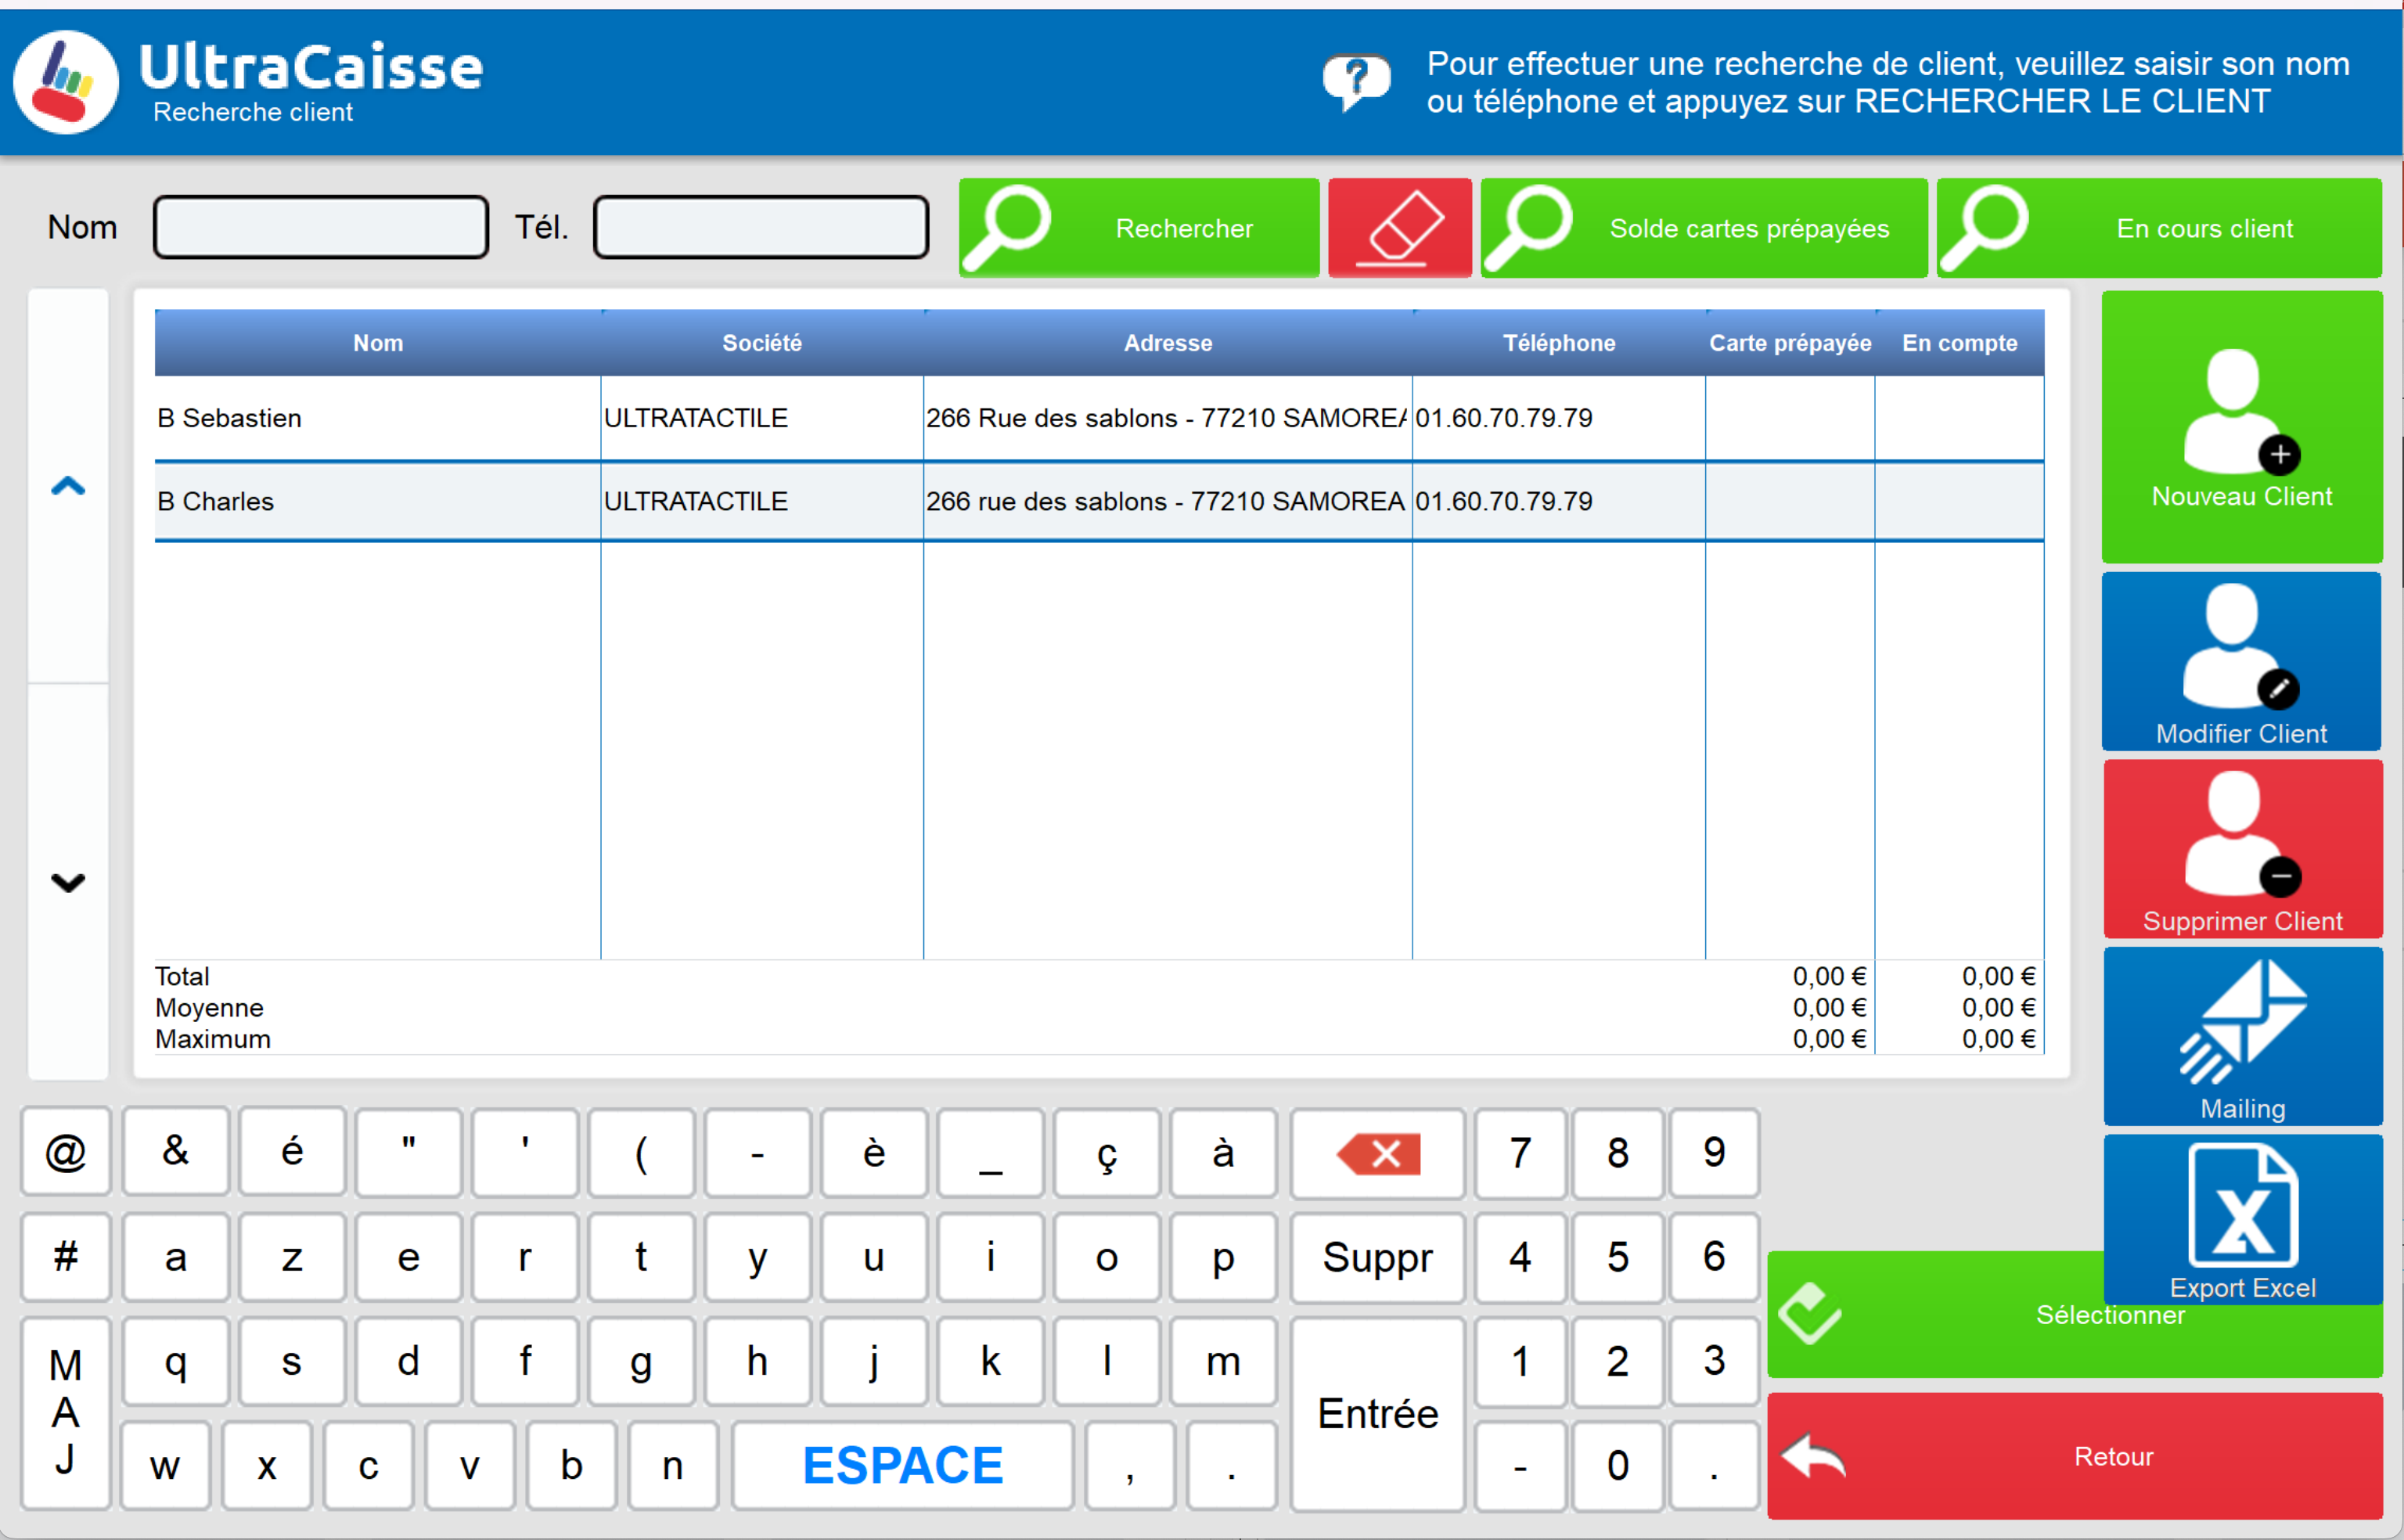
Task: Click the Export Excel file icon
Action: coord(2241,1206)
